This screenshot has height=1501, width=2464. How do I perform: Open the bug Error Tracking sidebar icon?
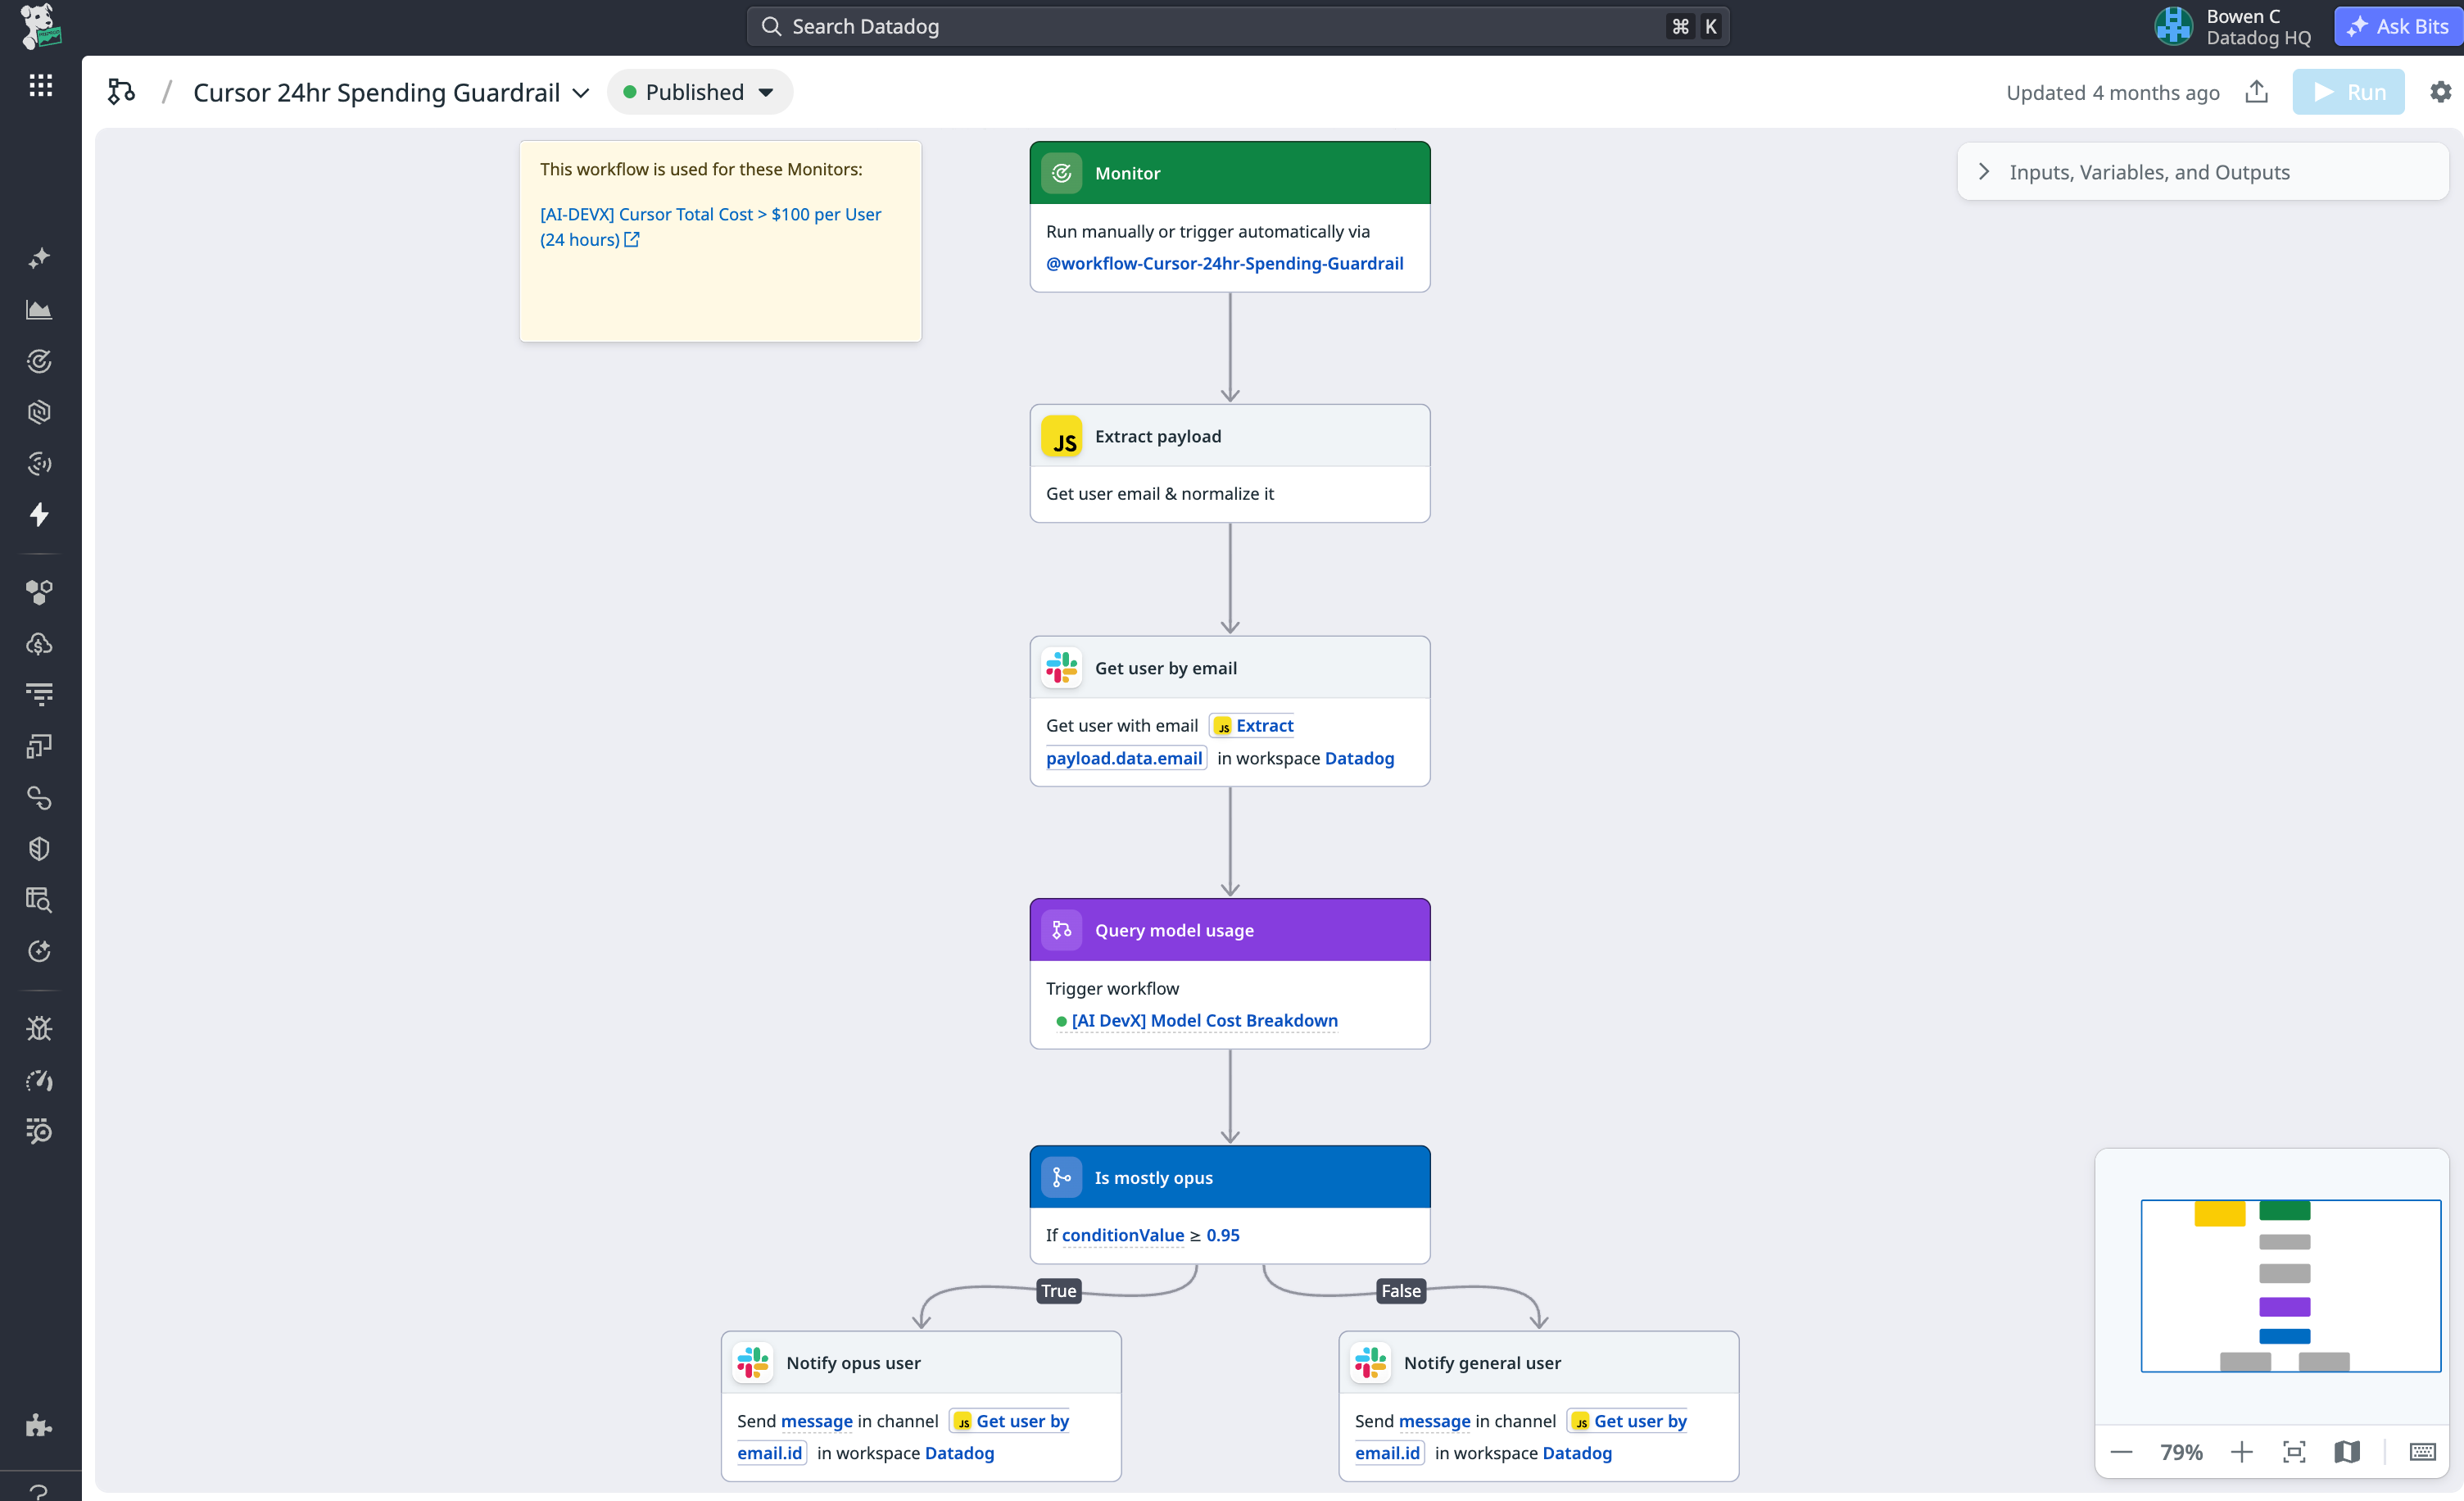click(x=40, y=1028)
